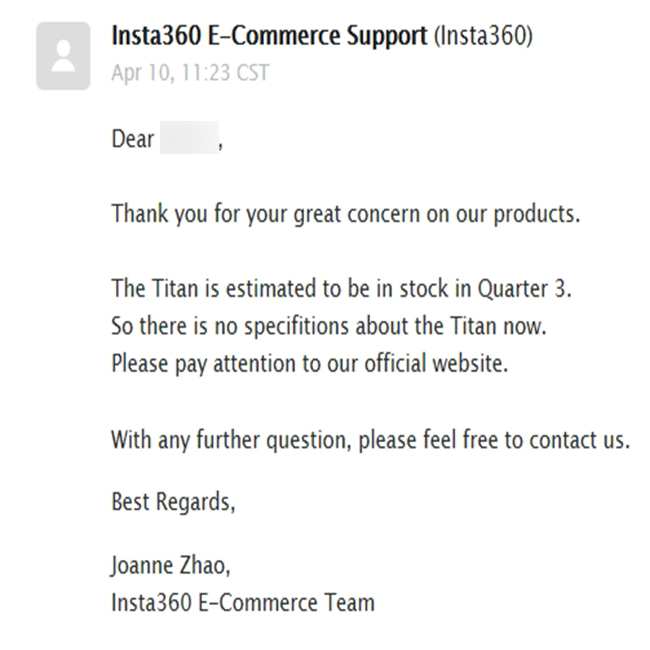Click the redacted recipient name box
The image size is (650, 650).
189,138
